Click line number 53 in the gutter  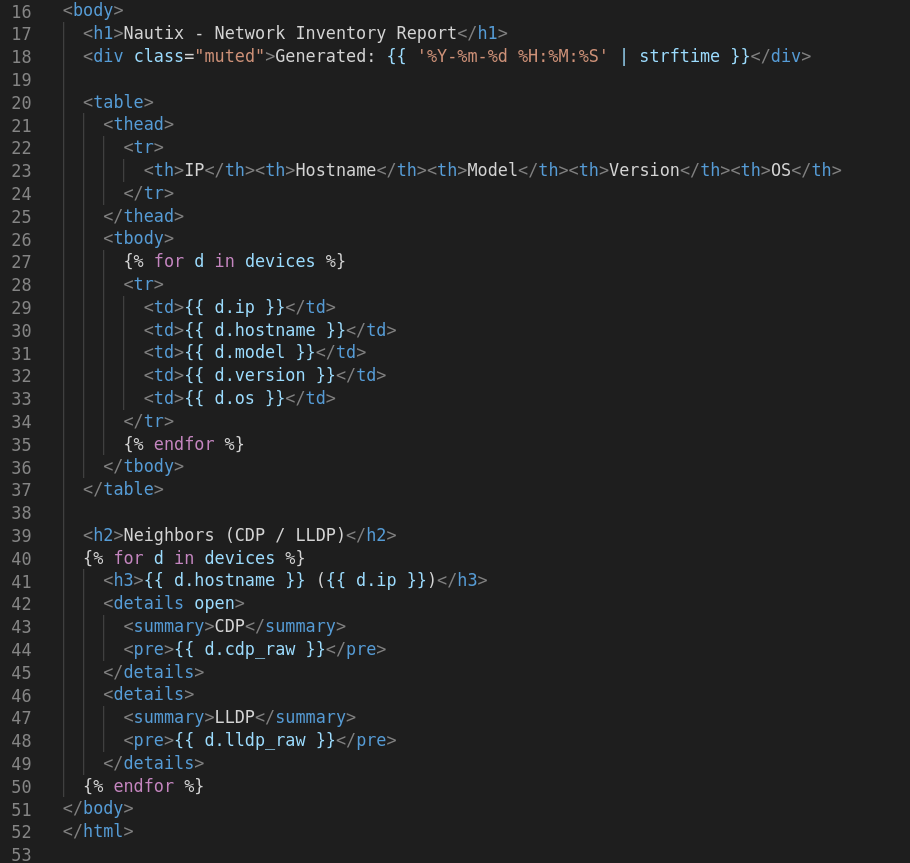[21, 854]
